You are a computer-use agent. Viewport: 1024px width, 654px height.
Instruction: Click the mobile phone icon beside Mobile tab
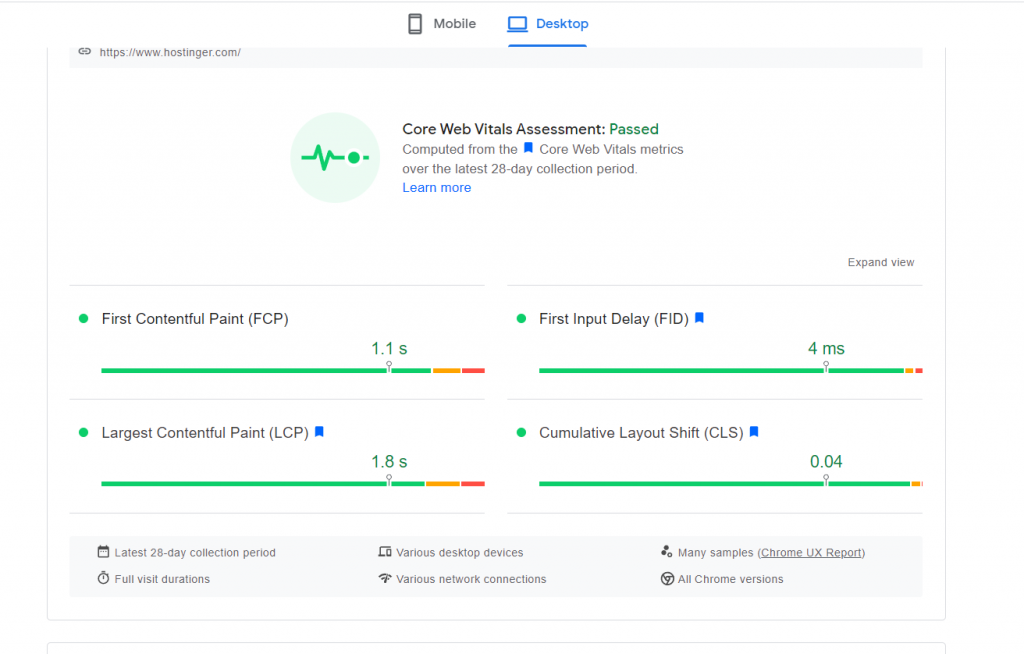coord(412,23)
